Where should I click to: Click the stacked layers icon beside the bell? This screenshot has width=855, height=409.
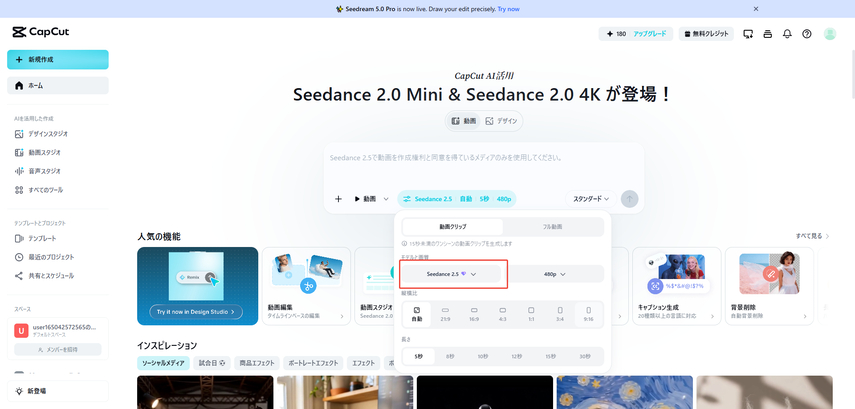(x=768, y=34)
